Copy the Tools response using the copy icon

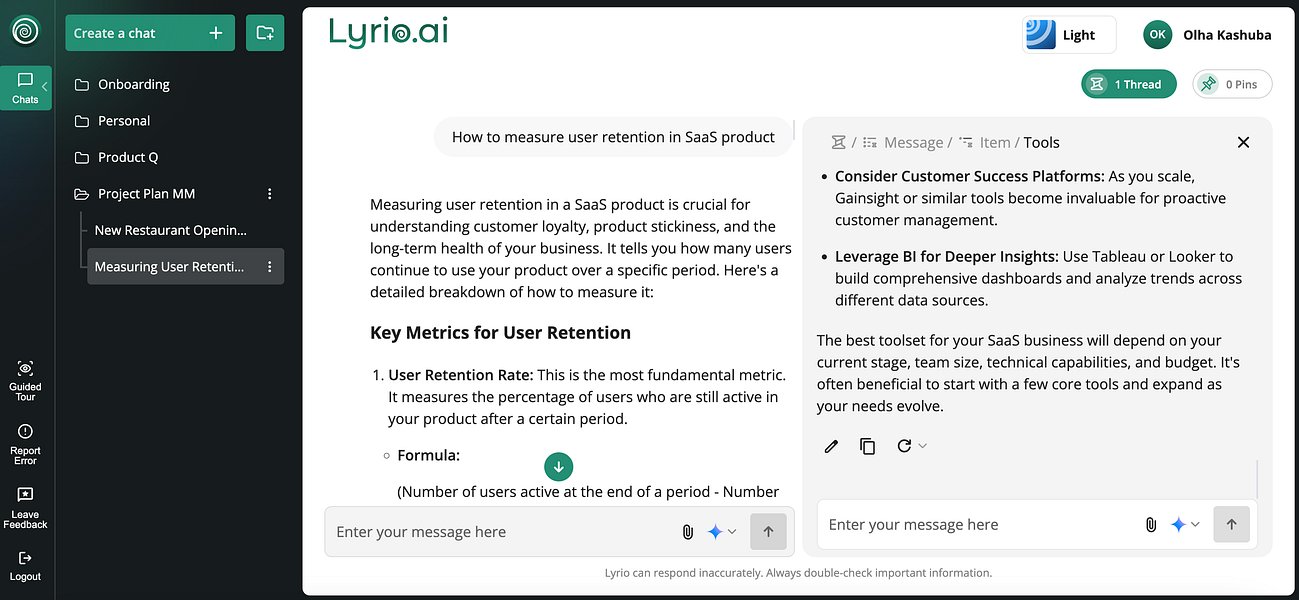[868, 446]
